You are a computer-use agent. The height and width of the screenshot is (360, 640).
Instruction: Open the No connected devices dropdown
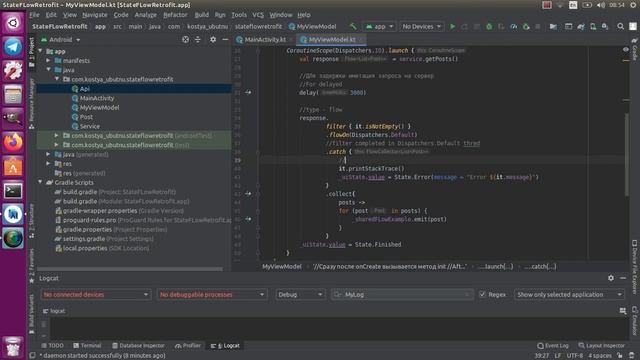point(96,295)
